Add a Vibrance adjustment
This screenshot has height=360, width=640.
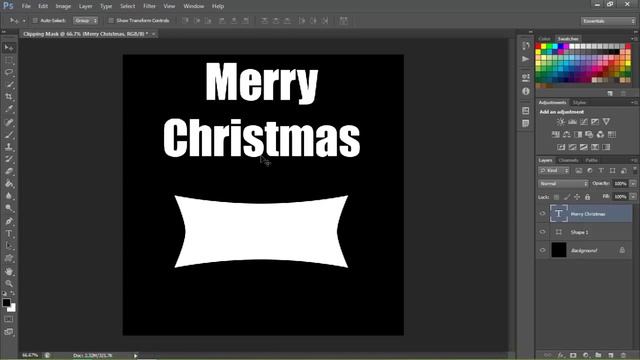(x=607, y=122)
